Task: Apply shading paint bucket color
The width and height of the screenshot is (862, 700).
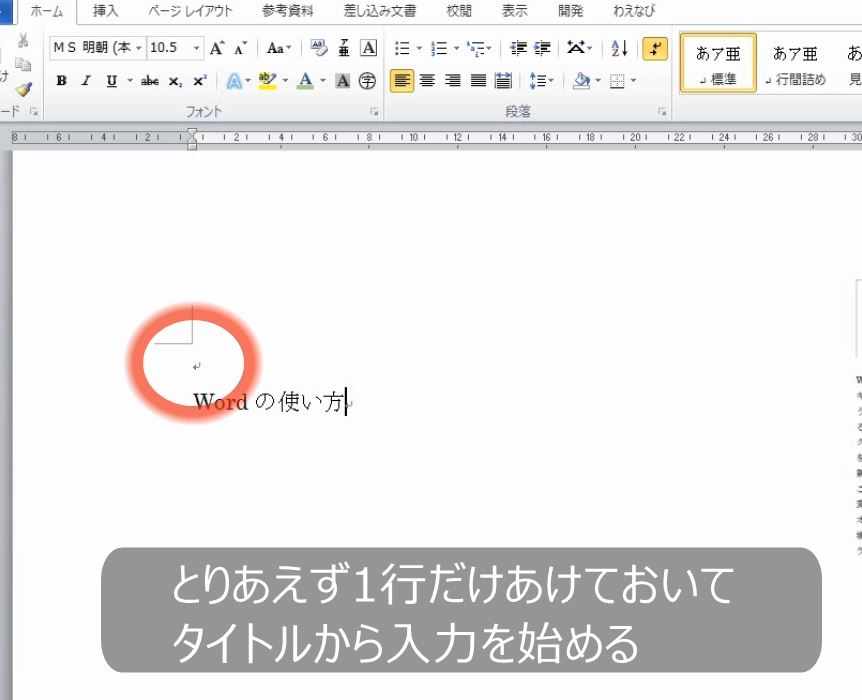Action: (581, 81)
